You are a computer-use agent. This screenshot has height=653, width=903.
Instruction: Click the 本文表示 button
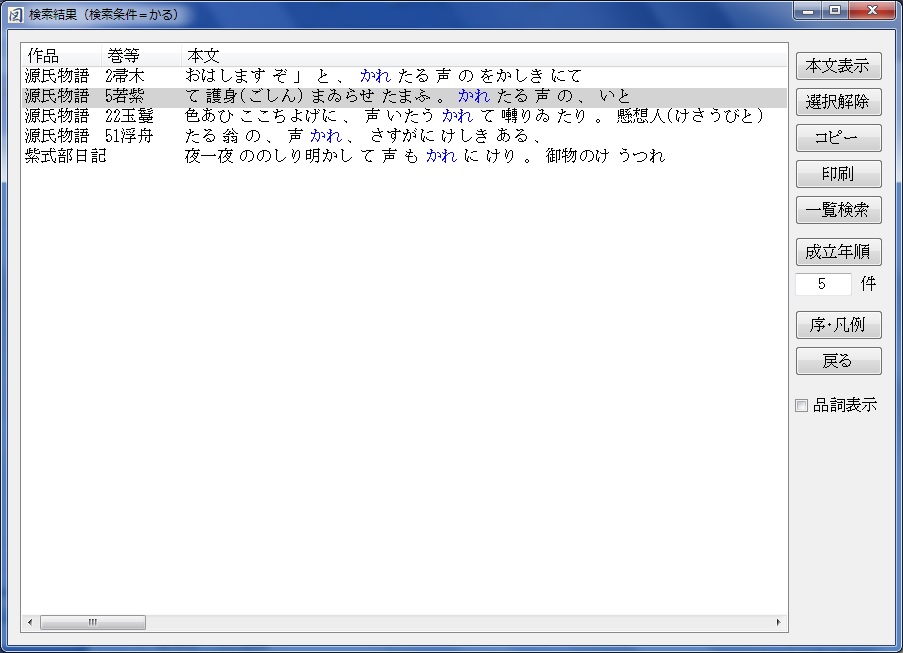click(838, 66)
